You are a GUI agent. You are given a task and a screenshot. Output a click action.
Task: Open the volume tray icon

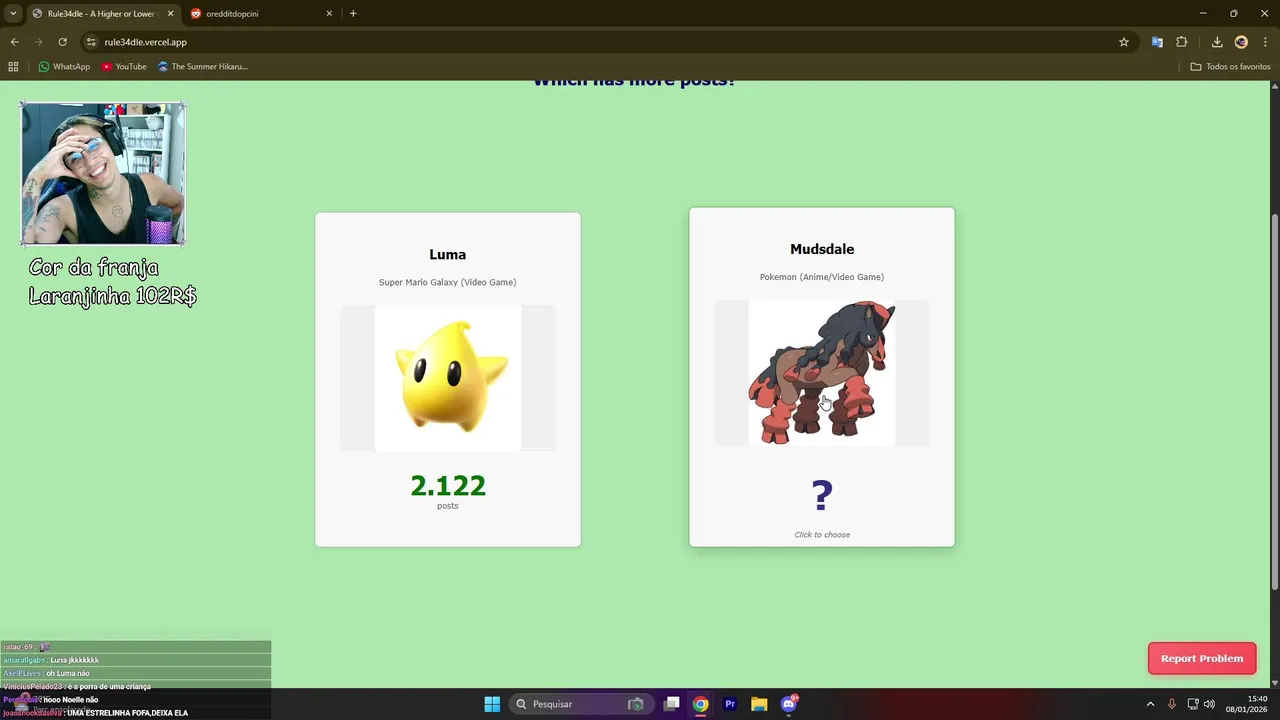tap(1209, 704)
